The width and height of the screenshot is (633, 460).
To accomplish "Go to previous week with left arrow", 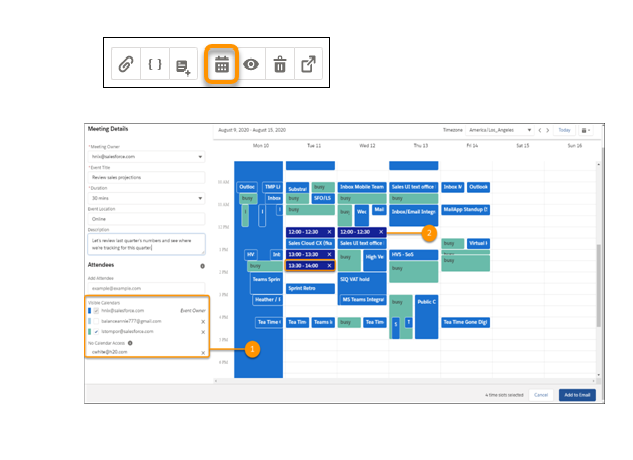I will pos(540,130).
